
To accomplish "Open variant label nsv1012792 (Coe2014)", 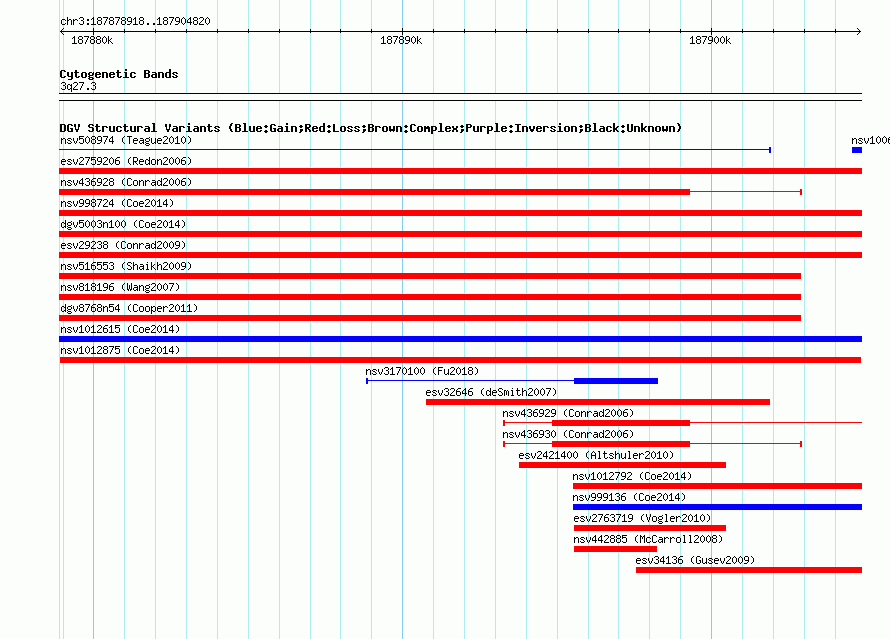I will 632,476.
